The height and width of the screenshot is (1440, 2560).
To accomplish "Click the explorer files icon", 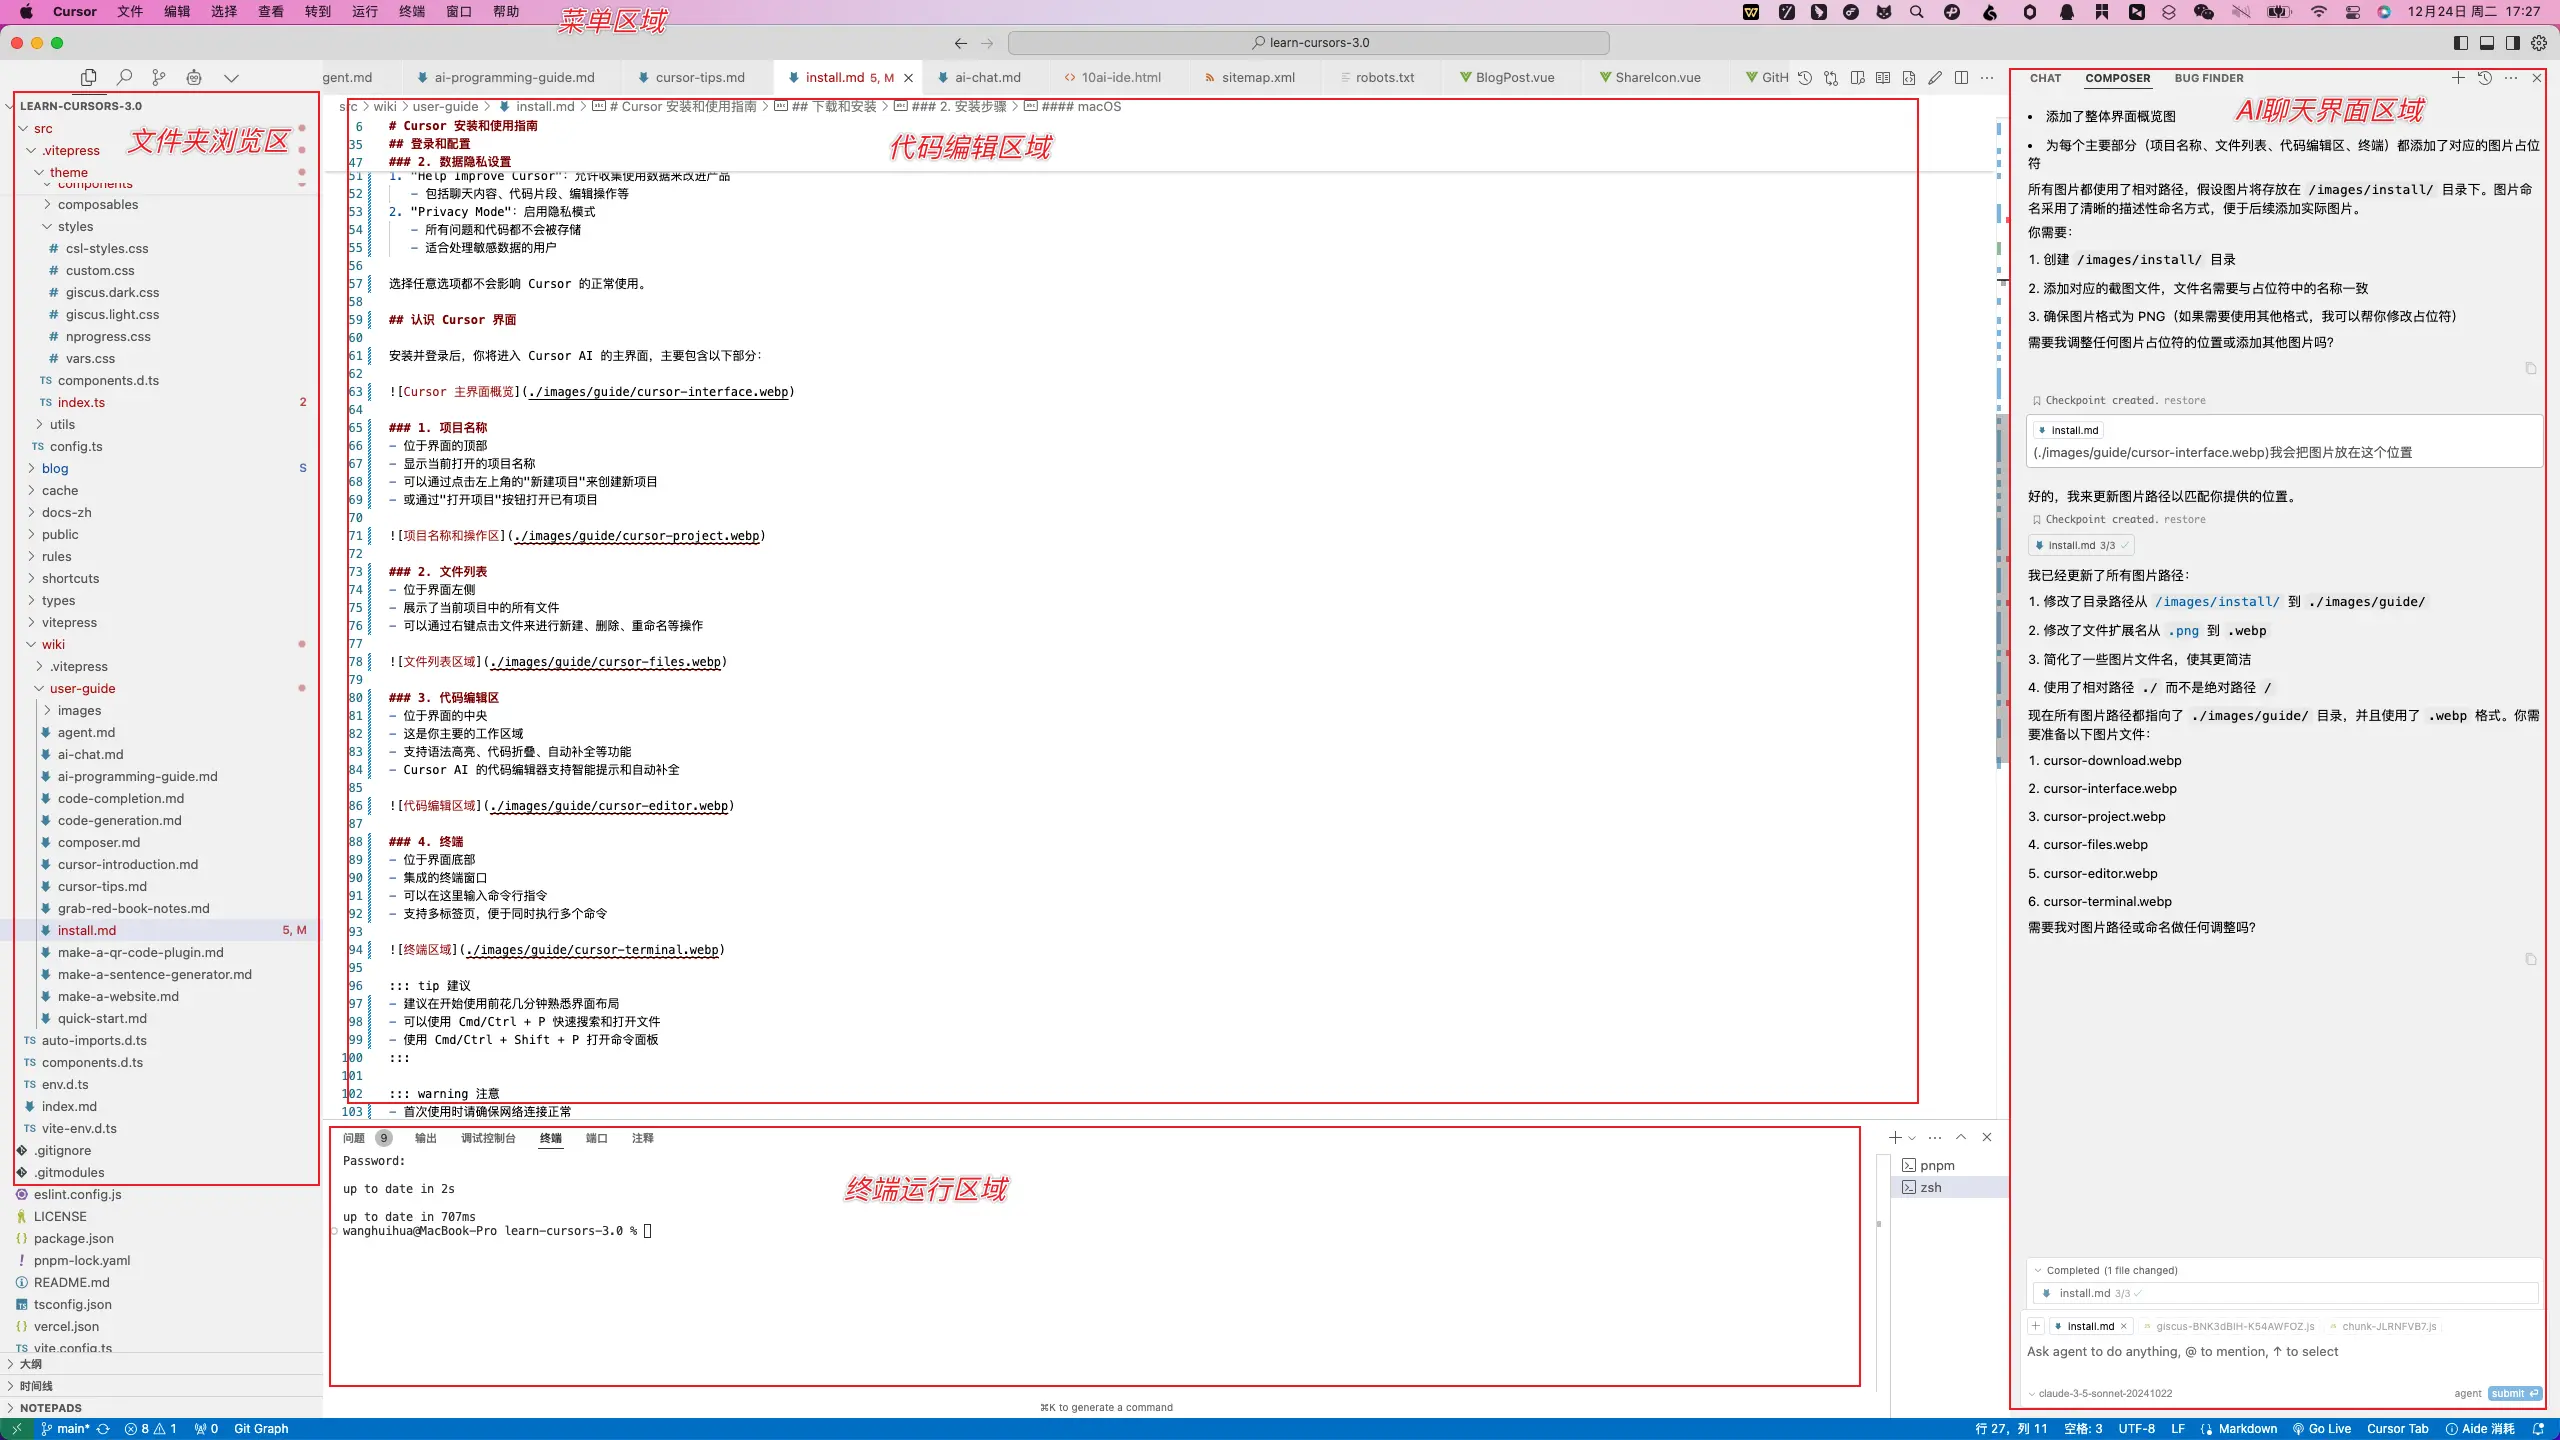I will click(x=88, y=77).
